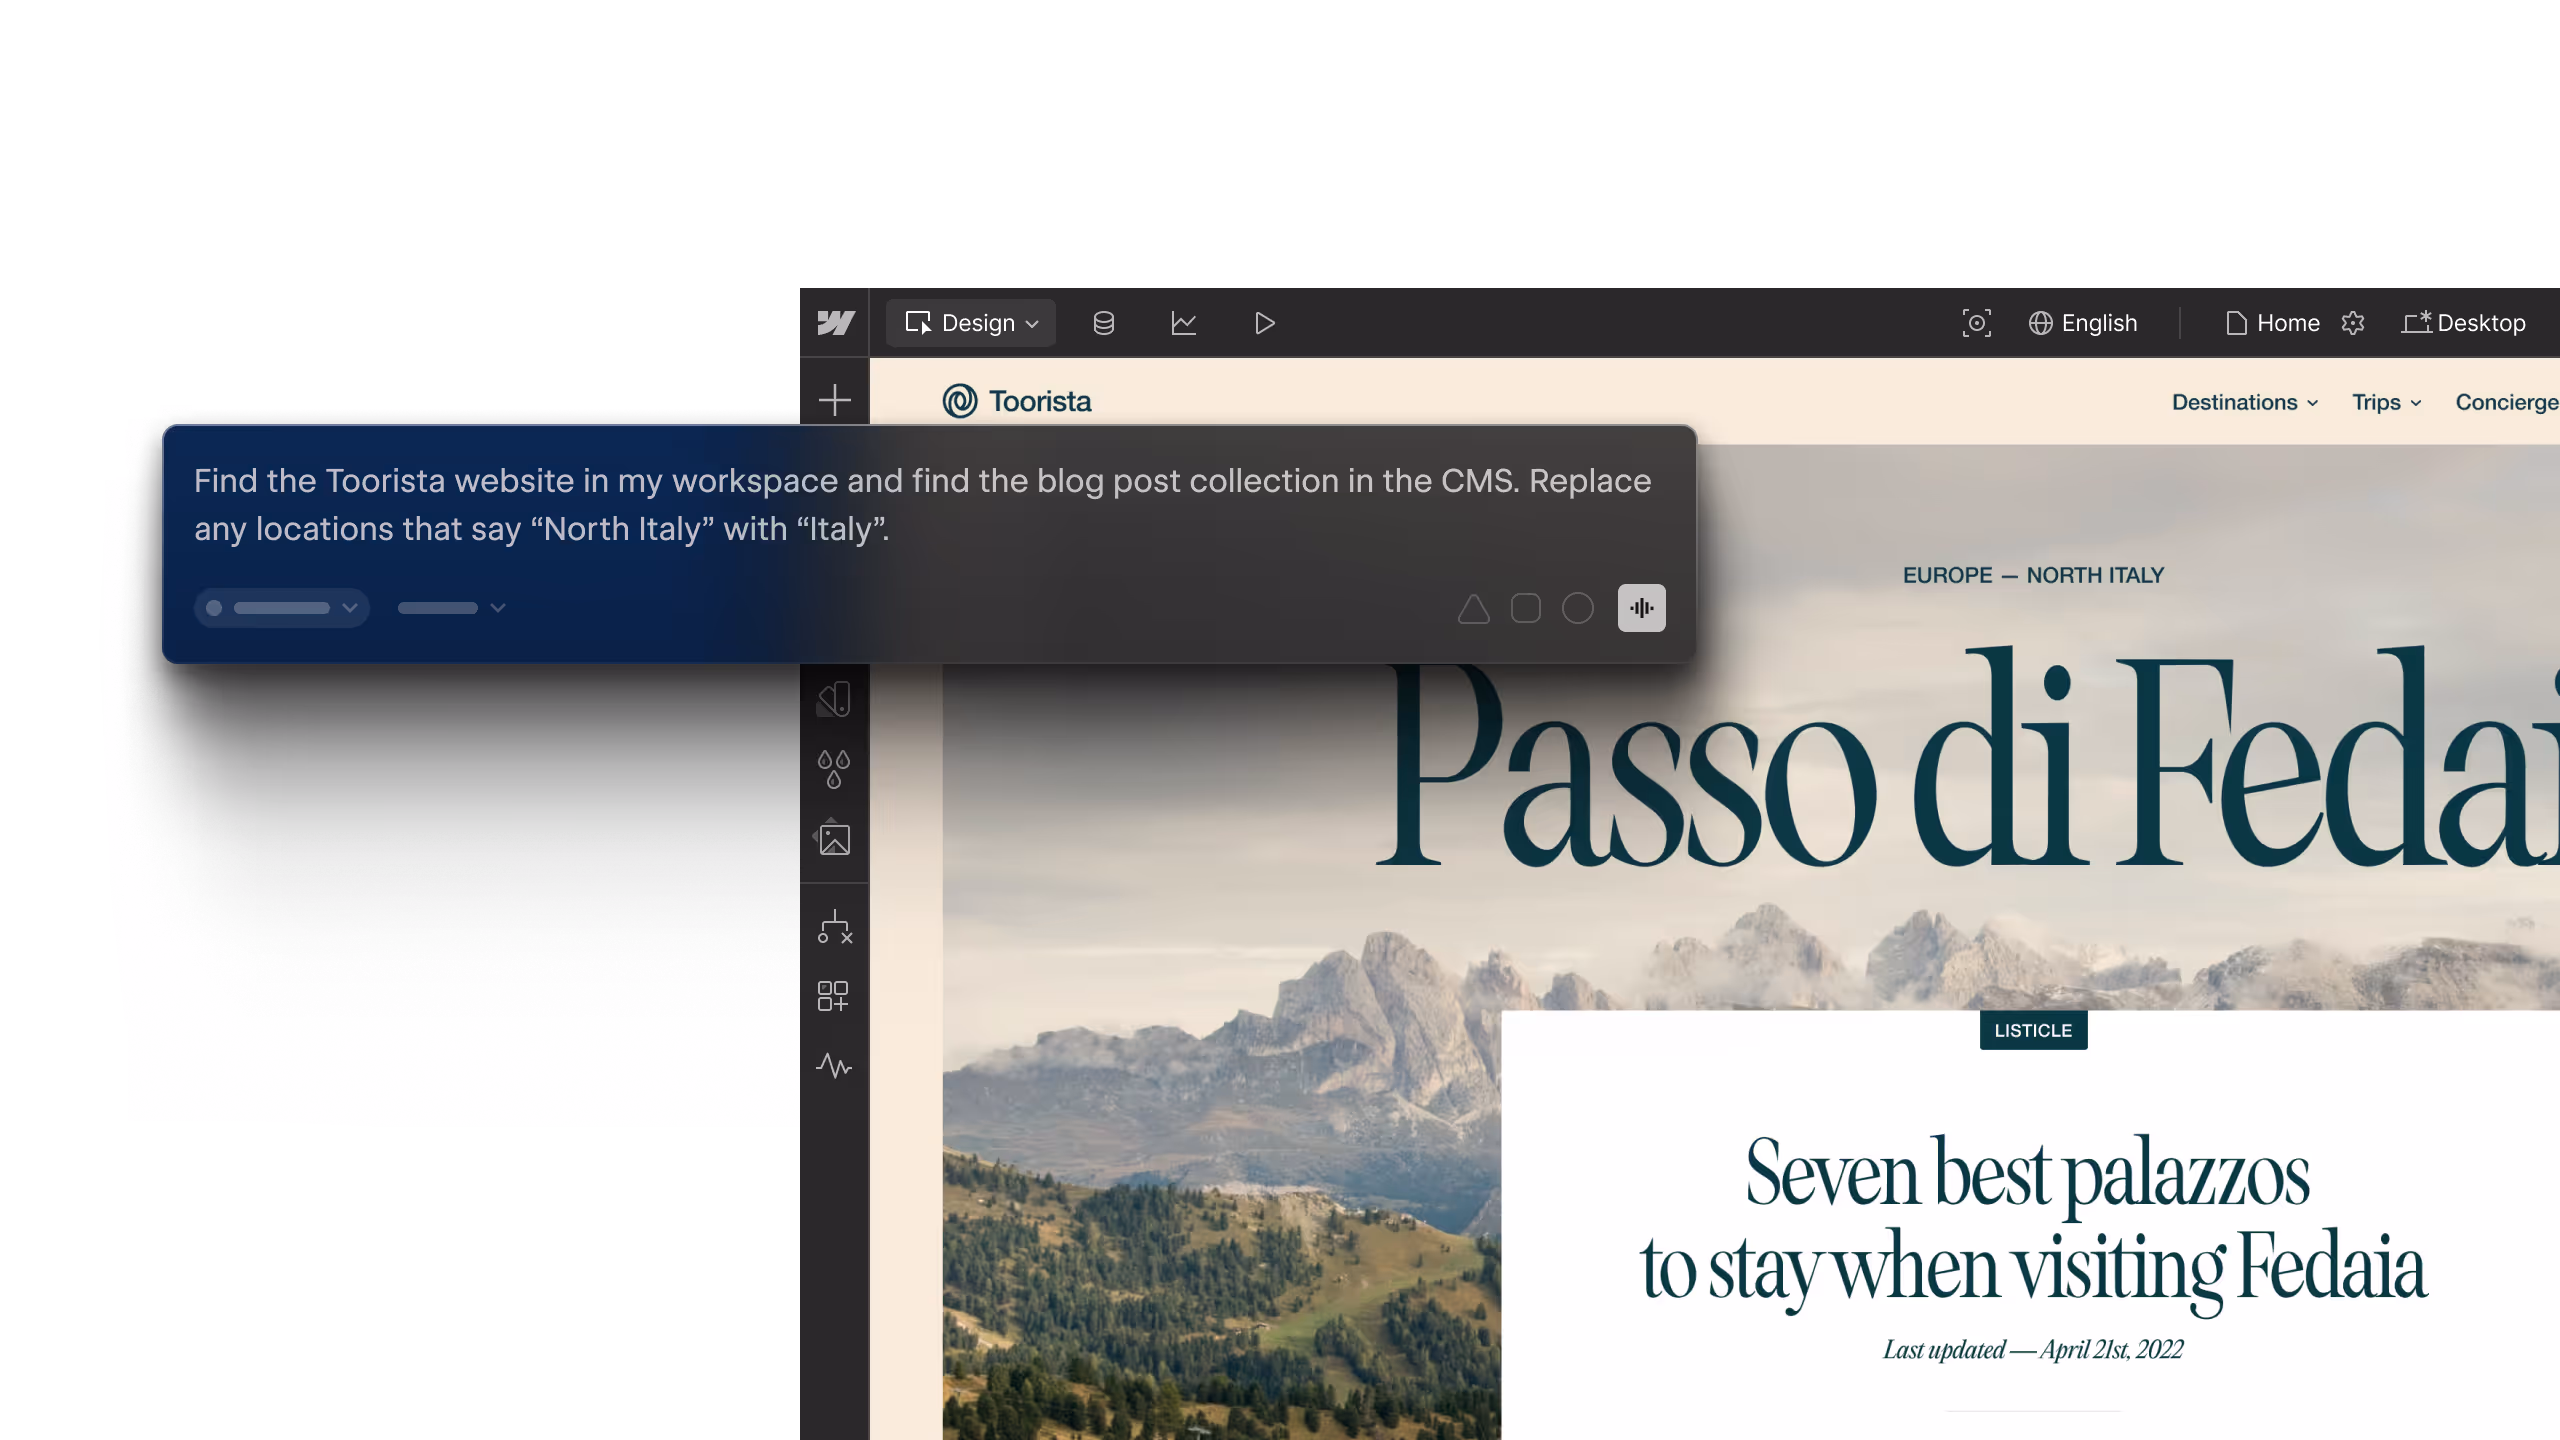Open the Home page selector
2560x1440 pixels.
click(x=2273, y=323)
